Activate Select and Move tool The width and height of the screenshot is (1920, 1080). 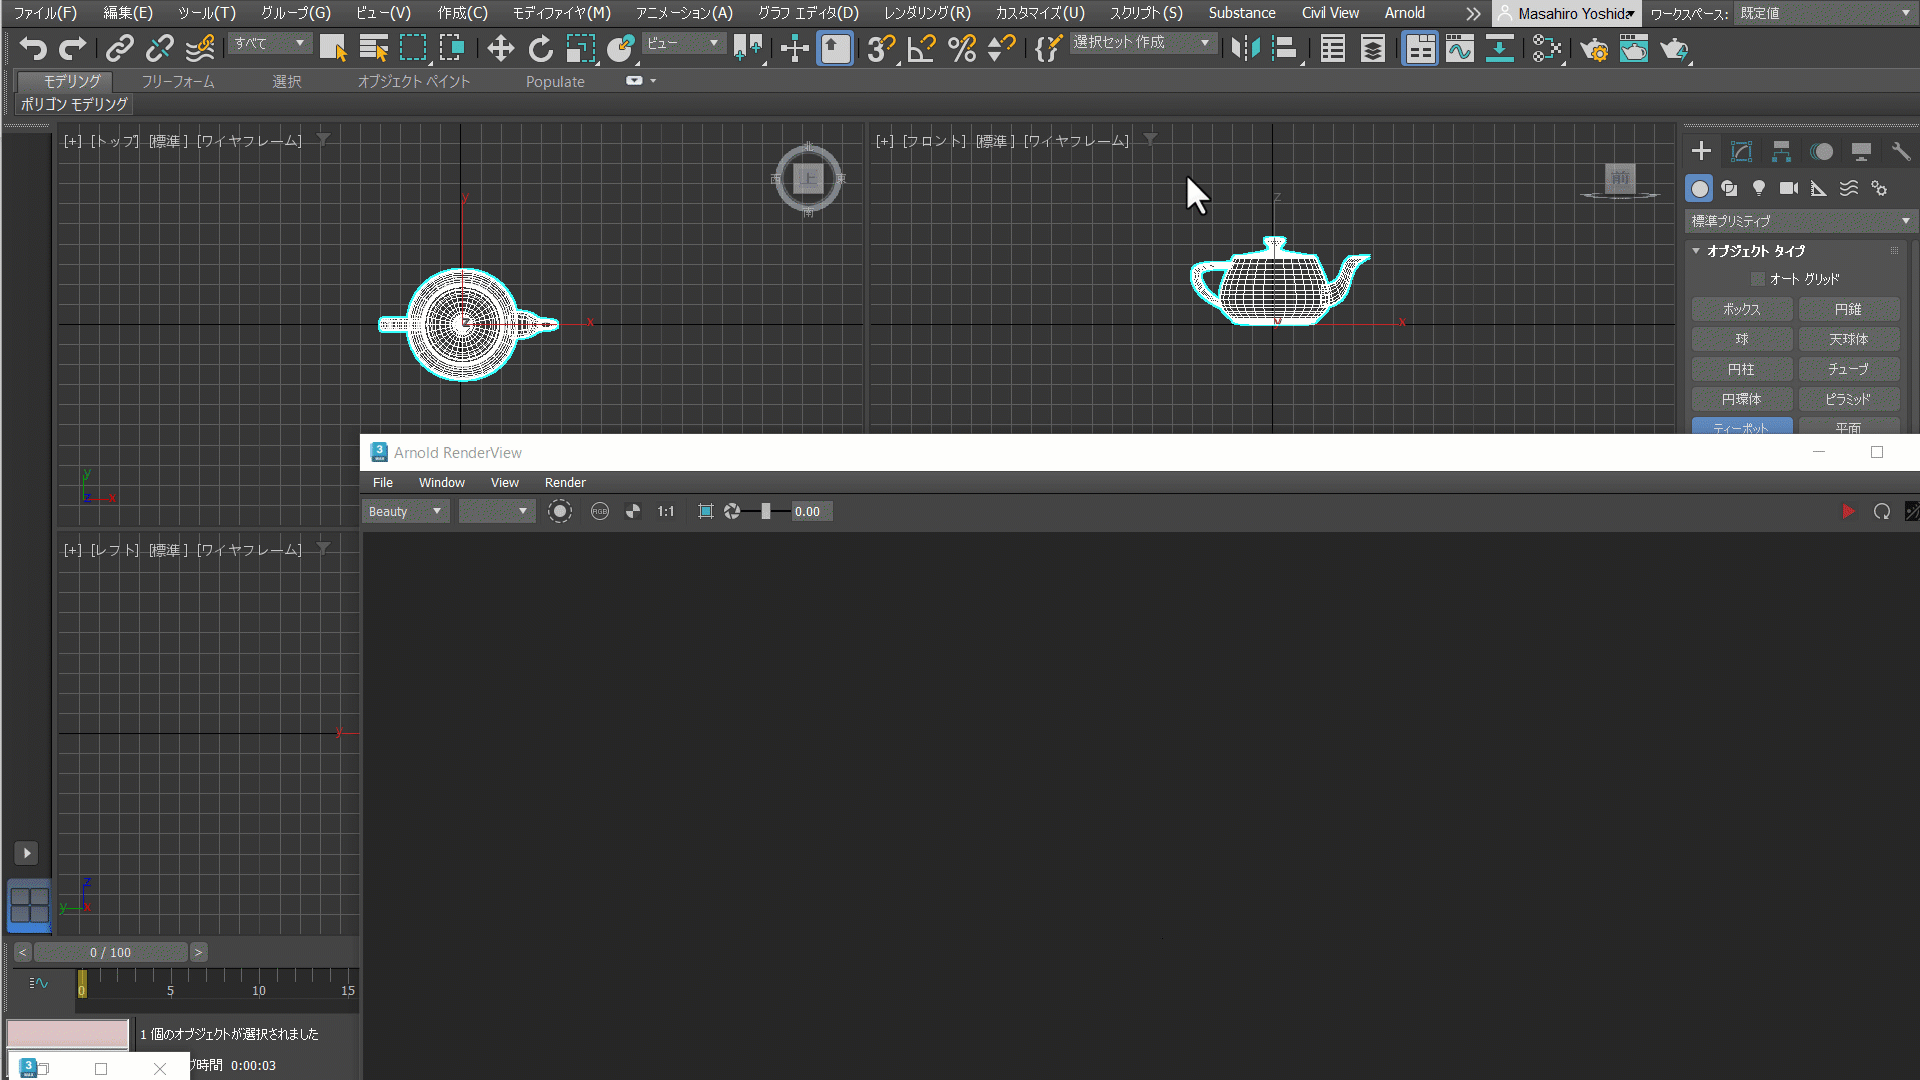[x=500, y=48]
